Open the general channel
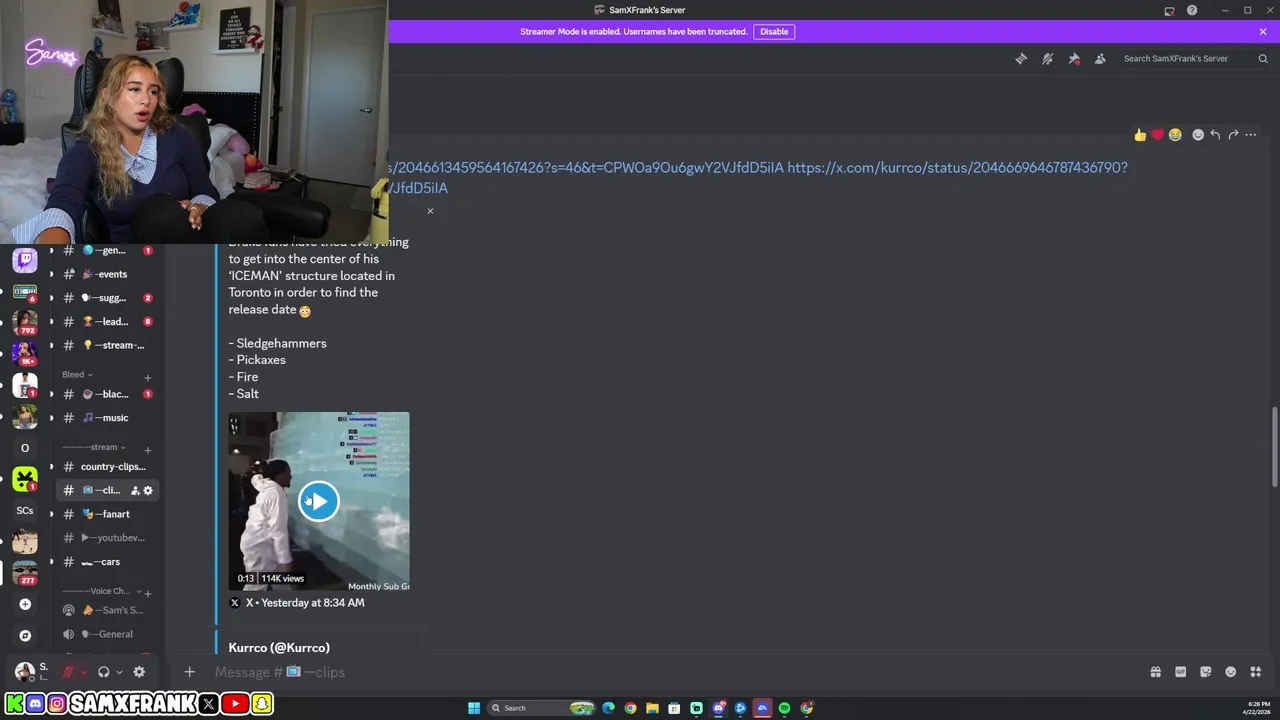1280x720 pixels. 107,251
